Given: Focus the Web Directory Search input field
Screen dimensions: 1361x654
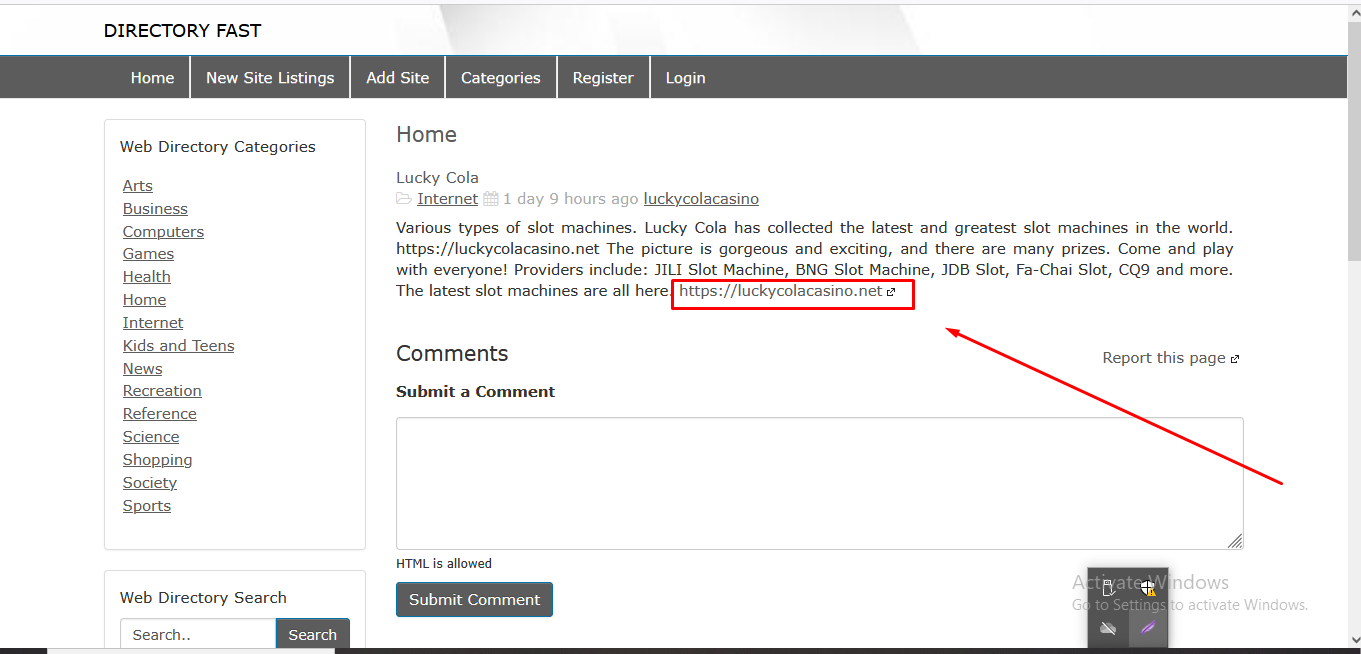Looking at the screenshot, I should pyautogui.click(x=198, y=635).
